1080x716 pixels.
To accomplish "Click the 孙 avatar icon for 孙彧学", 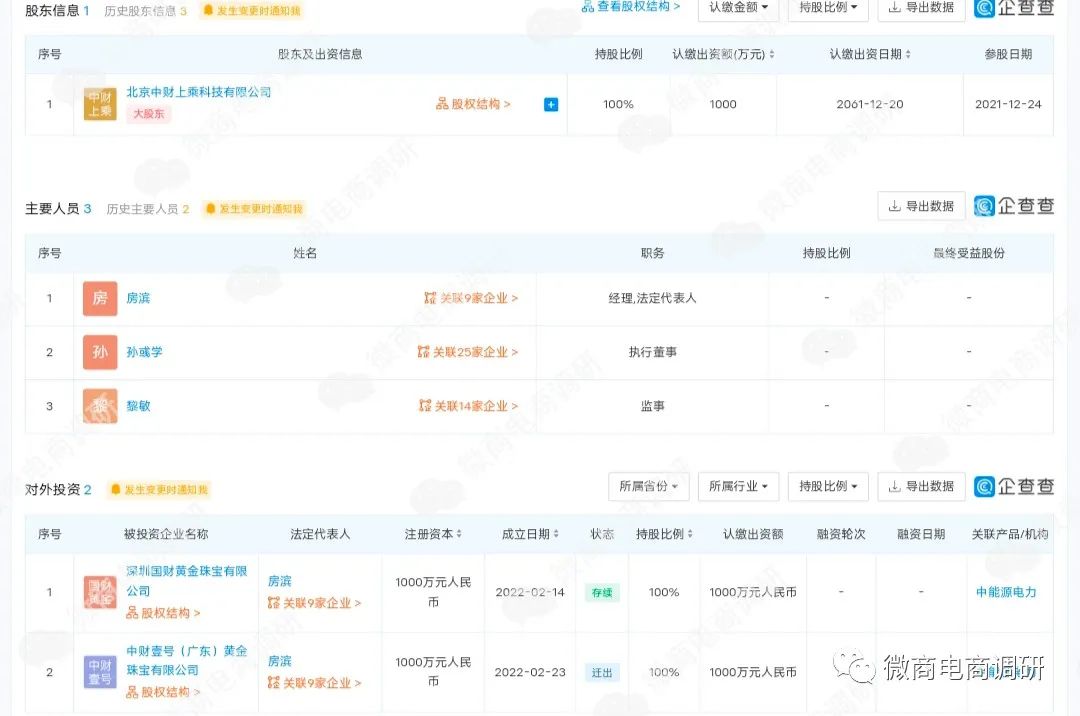I will (100, 352).
